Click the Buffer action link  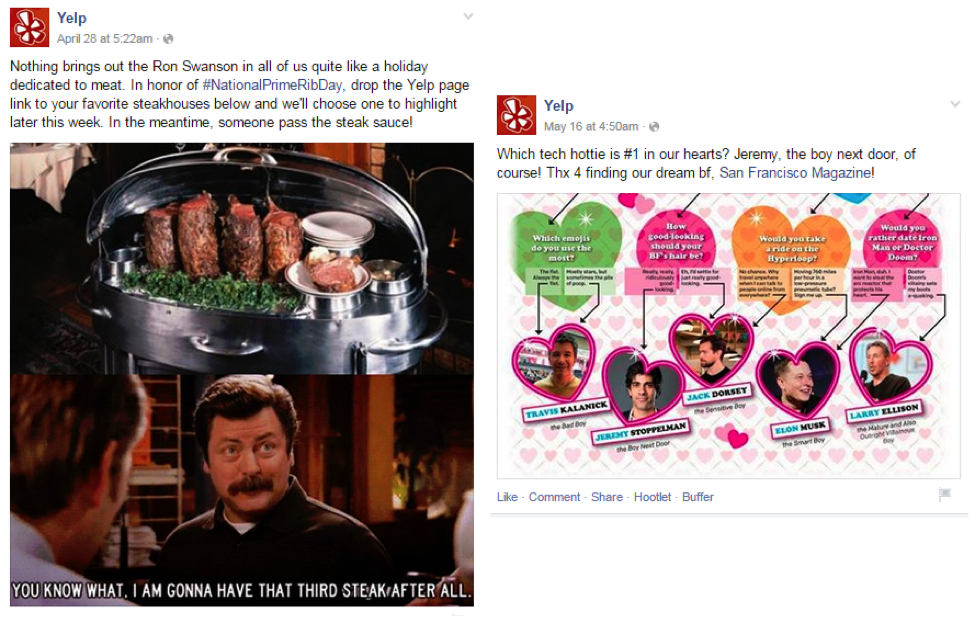pyautogui.click(x=698, y=497)
